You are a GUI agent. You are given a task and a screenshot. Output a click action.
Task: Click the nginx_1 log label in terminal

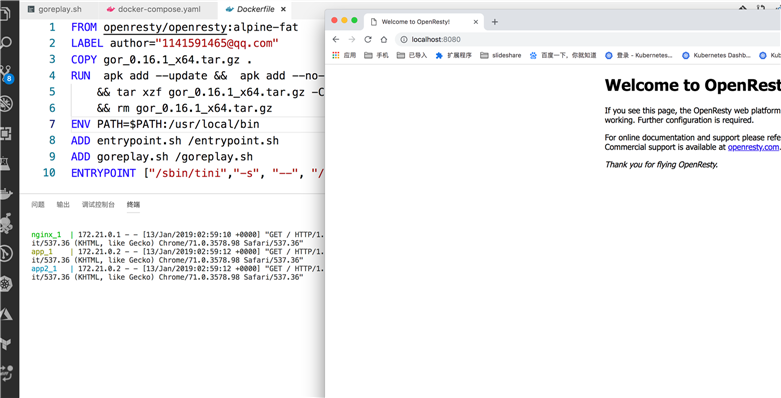tap(46, 235)
